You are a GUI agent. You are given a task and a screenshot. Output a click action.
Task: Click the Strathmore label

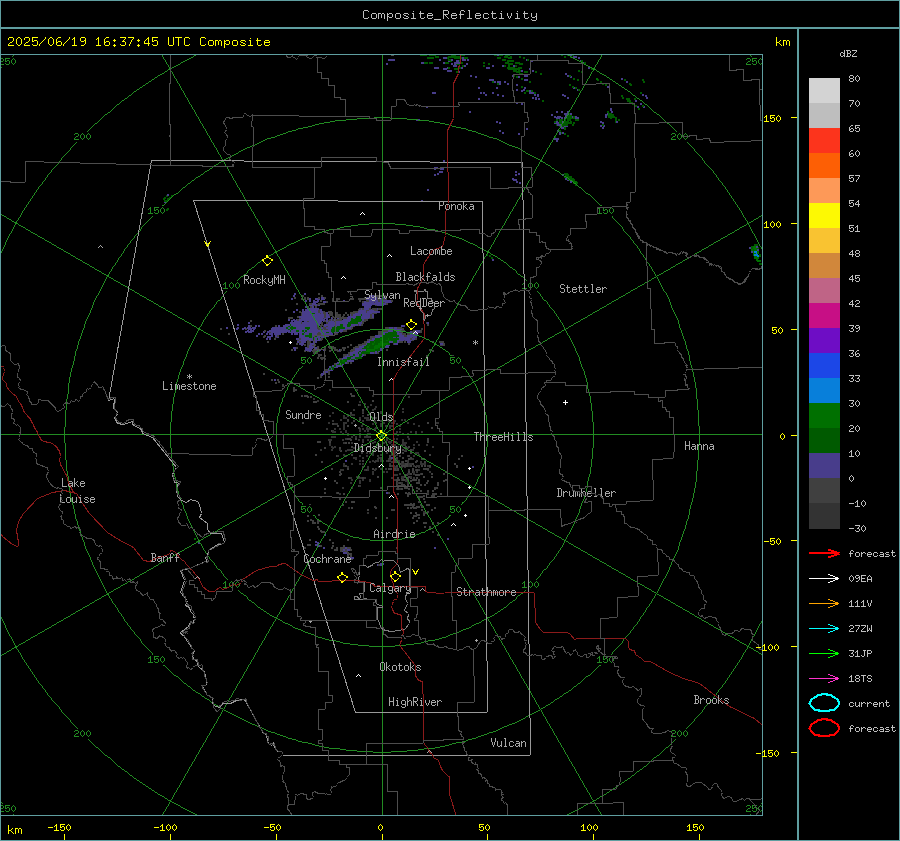tap(486, 592)
